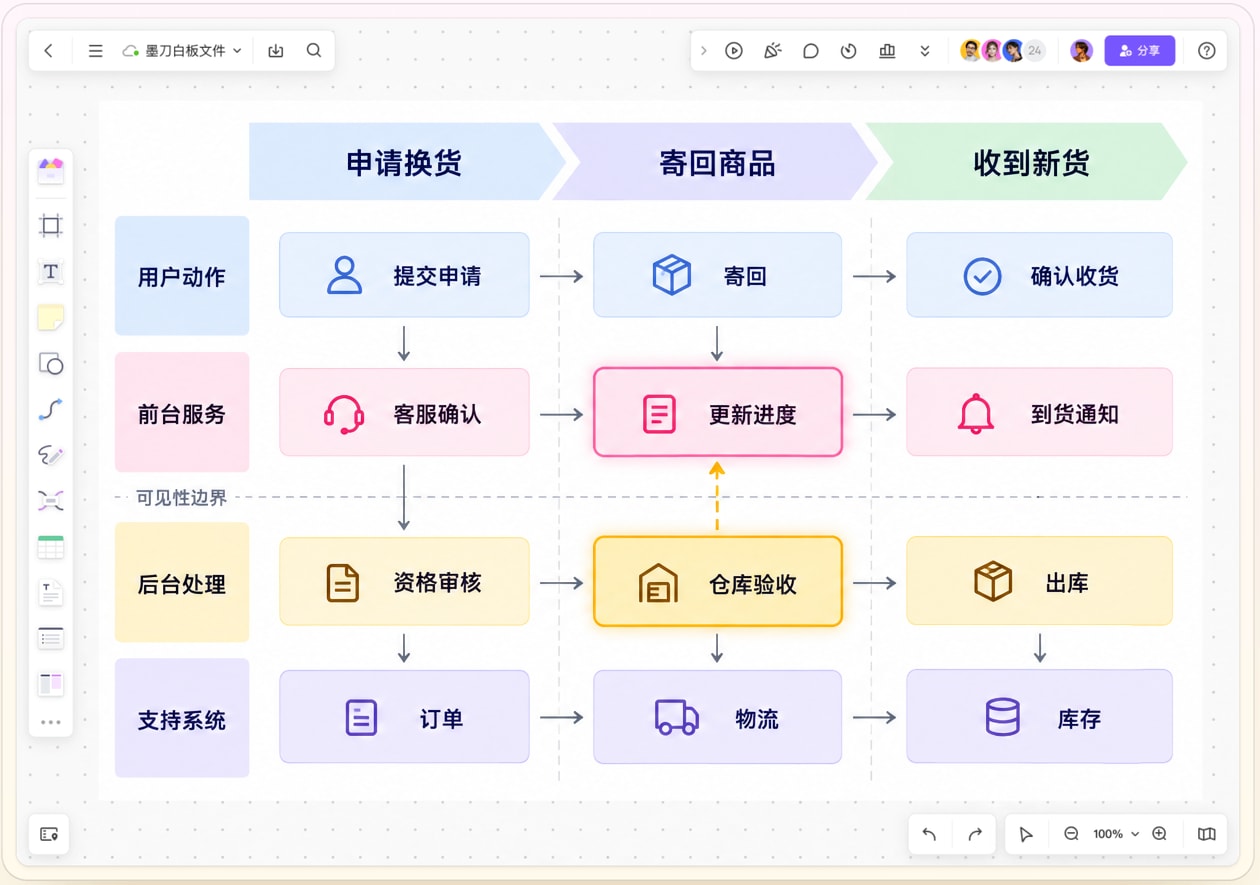Click the 24 collaborators count badge
Viewport: 1260px width, 885px height.
(x=1035, y=50)
